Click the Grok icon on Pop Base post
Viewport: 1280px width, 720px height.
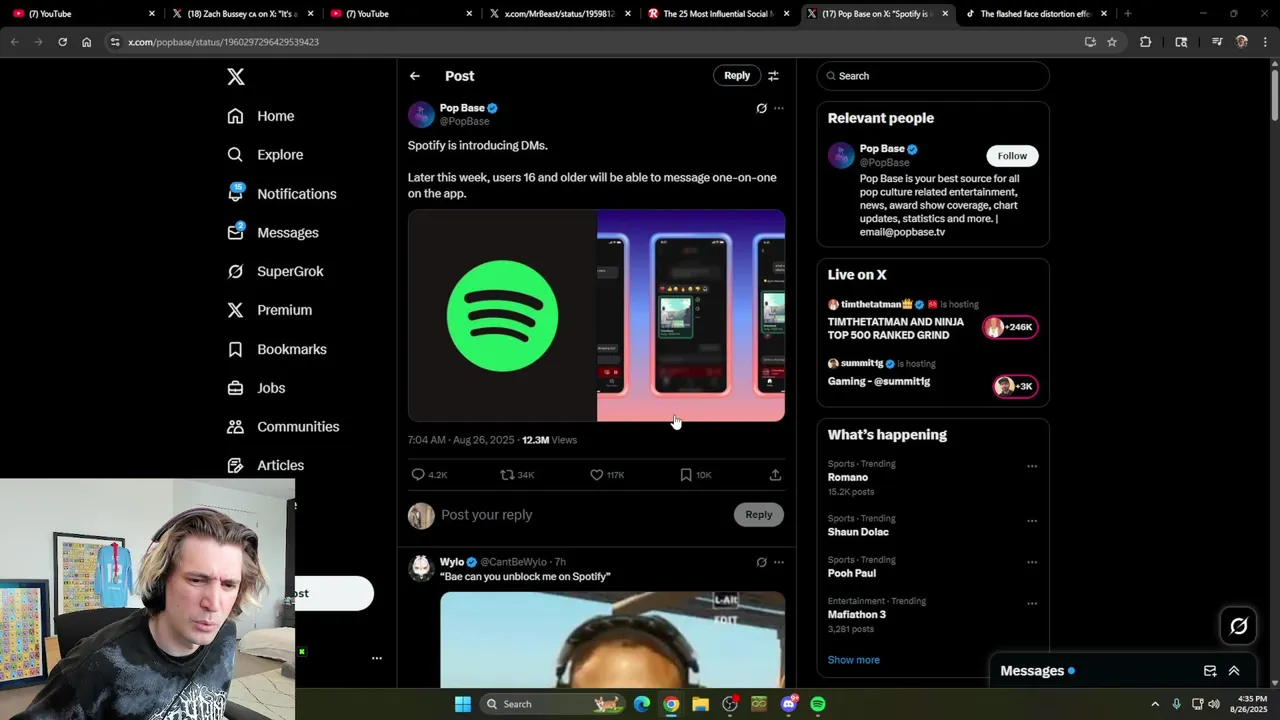(x=761, y=108)
